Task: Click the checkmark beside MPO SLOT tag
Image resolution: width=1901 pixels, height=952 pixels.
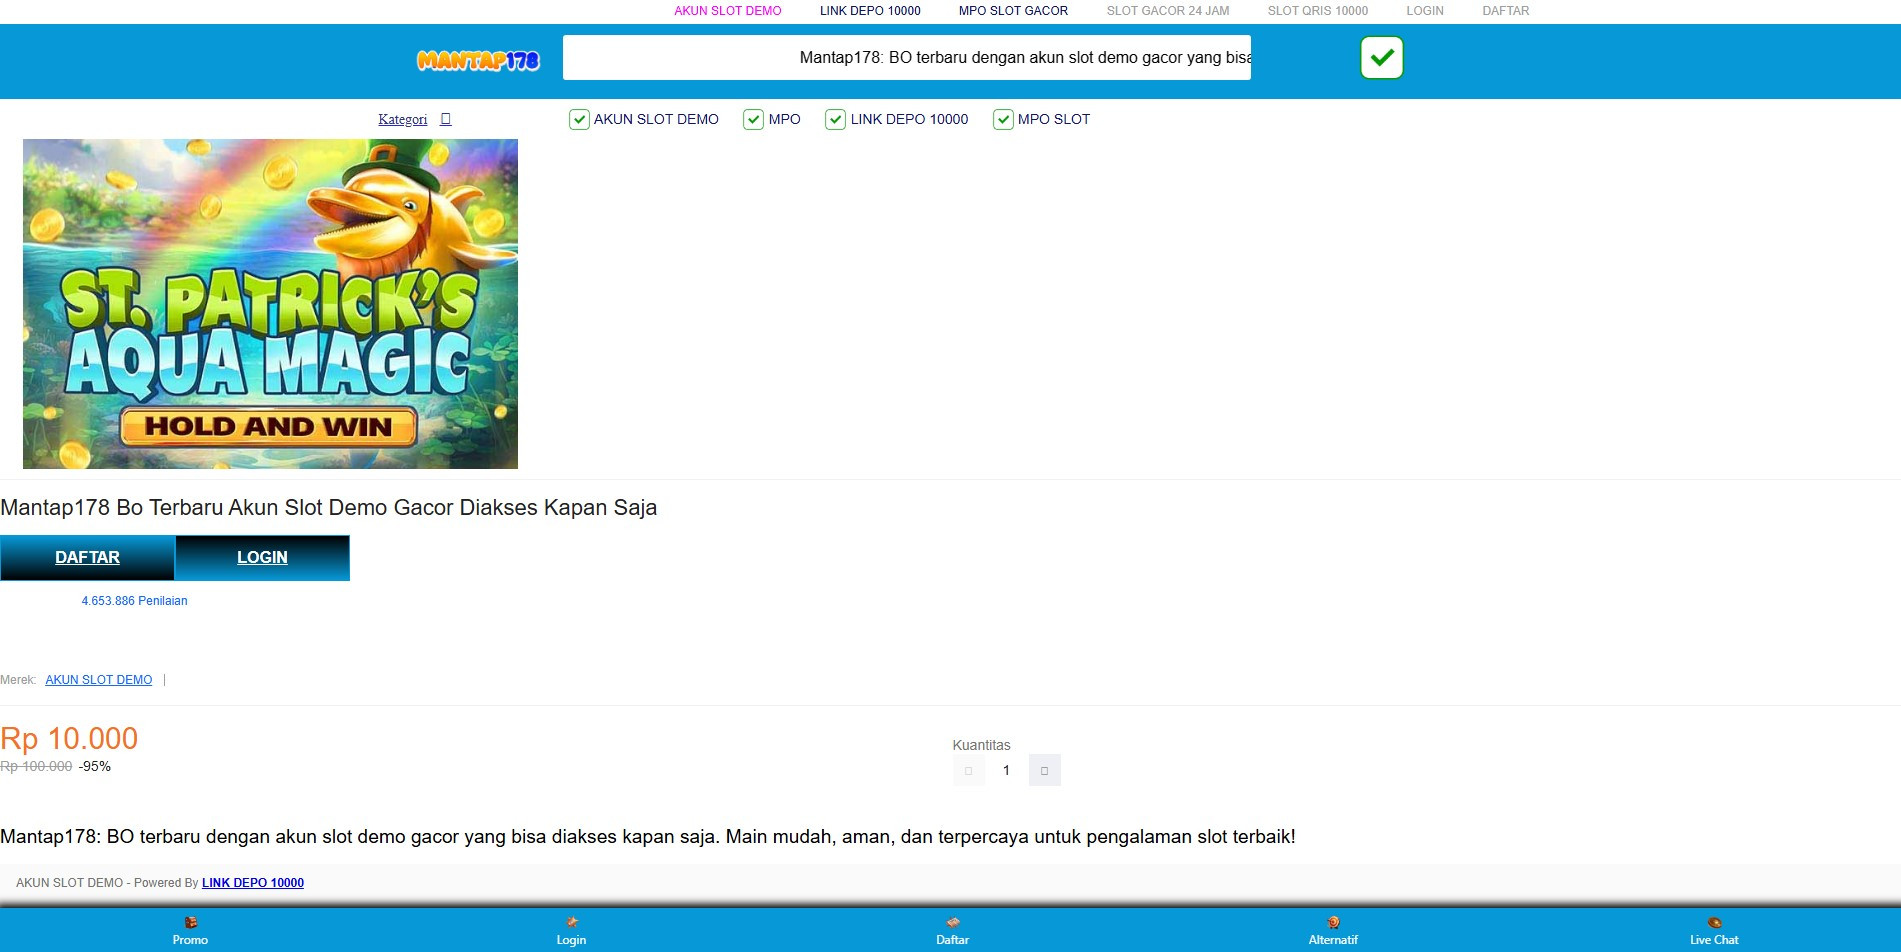Action: (x=1003, y=120)
